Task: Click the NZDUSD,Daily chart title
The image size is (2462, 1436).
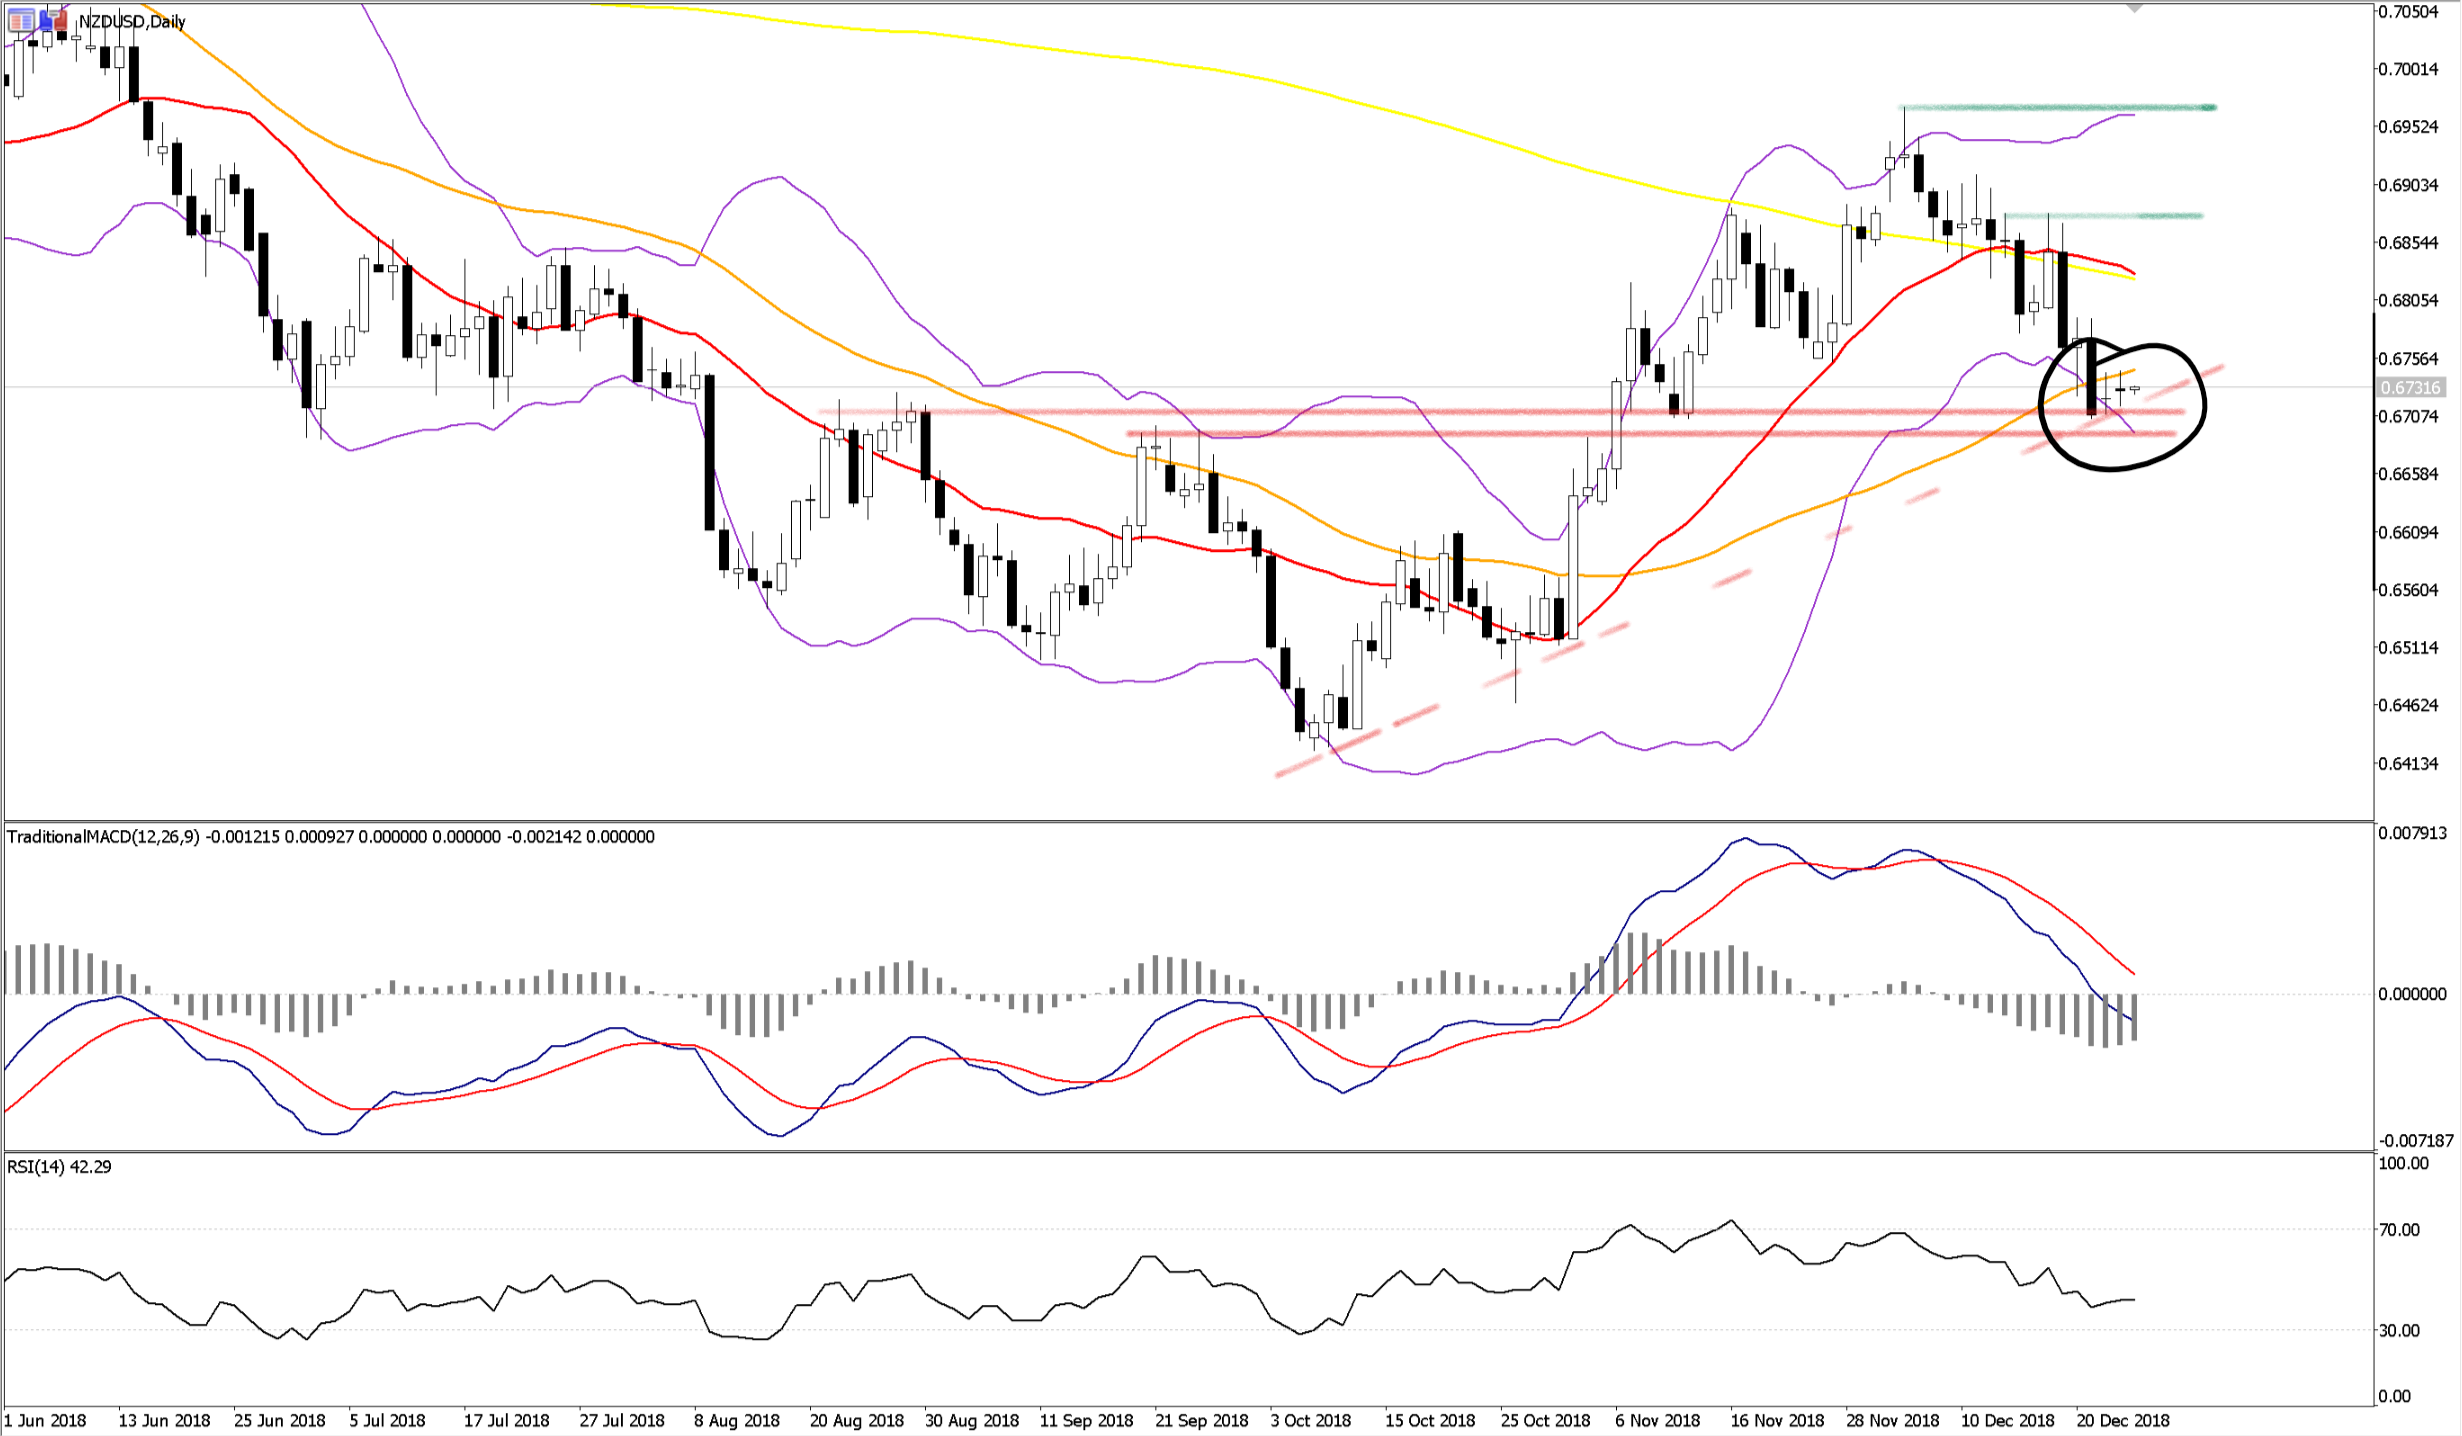Action: point(132,21)
